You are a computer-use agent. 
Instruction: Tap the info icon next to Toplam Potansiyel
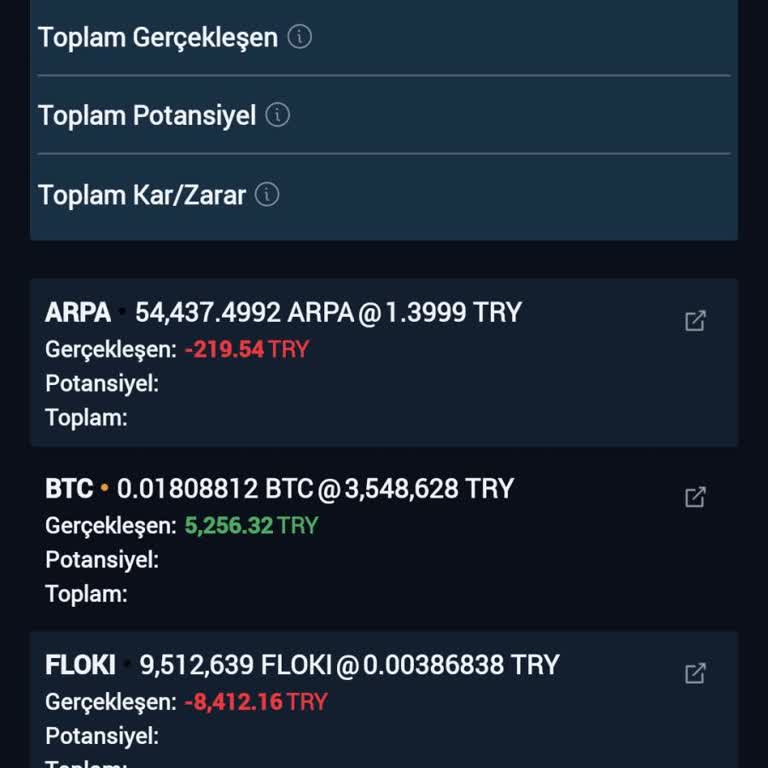[x=278, y=115]
